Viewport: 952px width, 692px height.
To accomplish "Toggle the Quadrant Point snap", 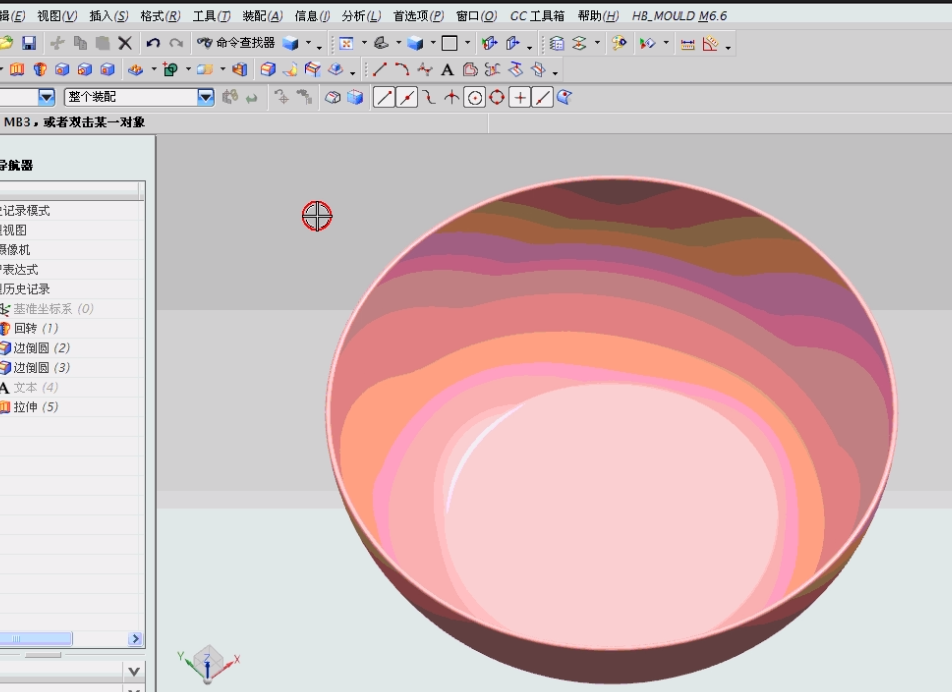I will coord(497,97).
